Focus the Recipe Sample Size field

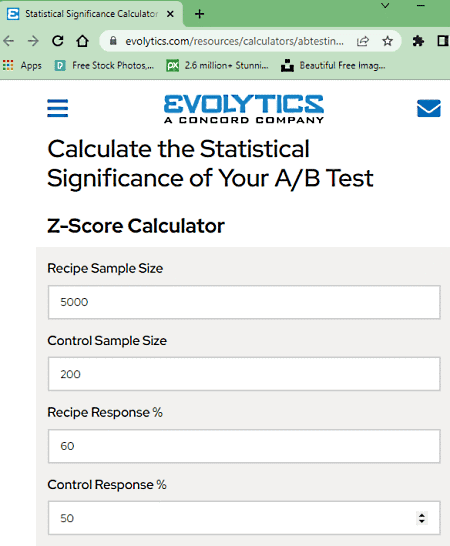(x=244, y=302)
